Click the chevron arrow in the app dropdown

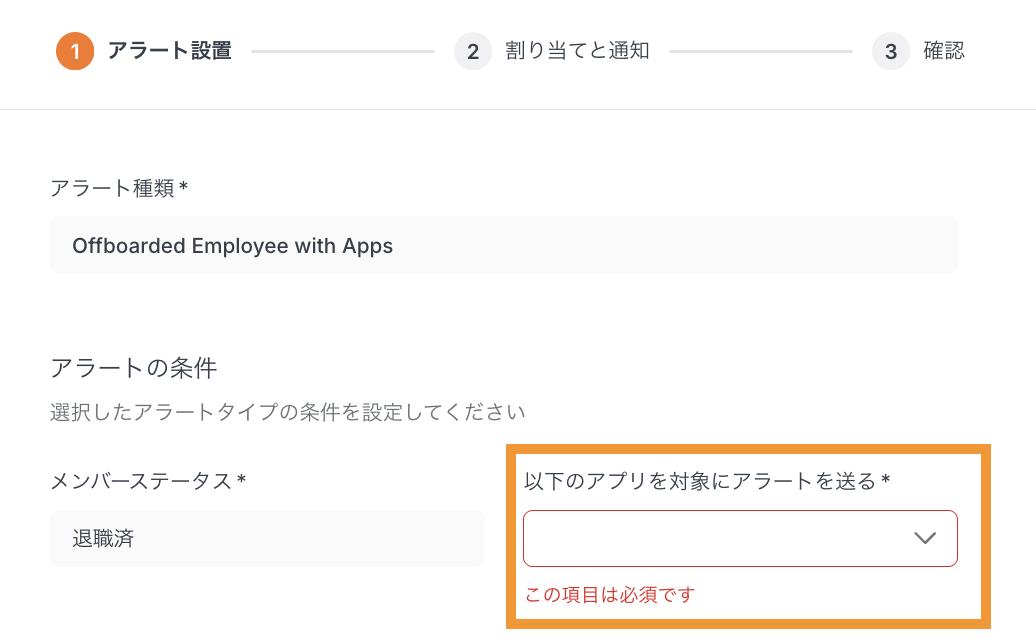pos(925,538)
